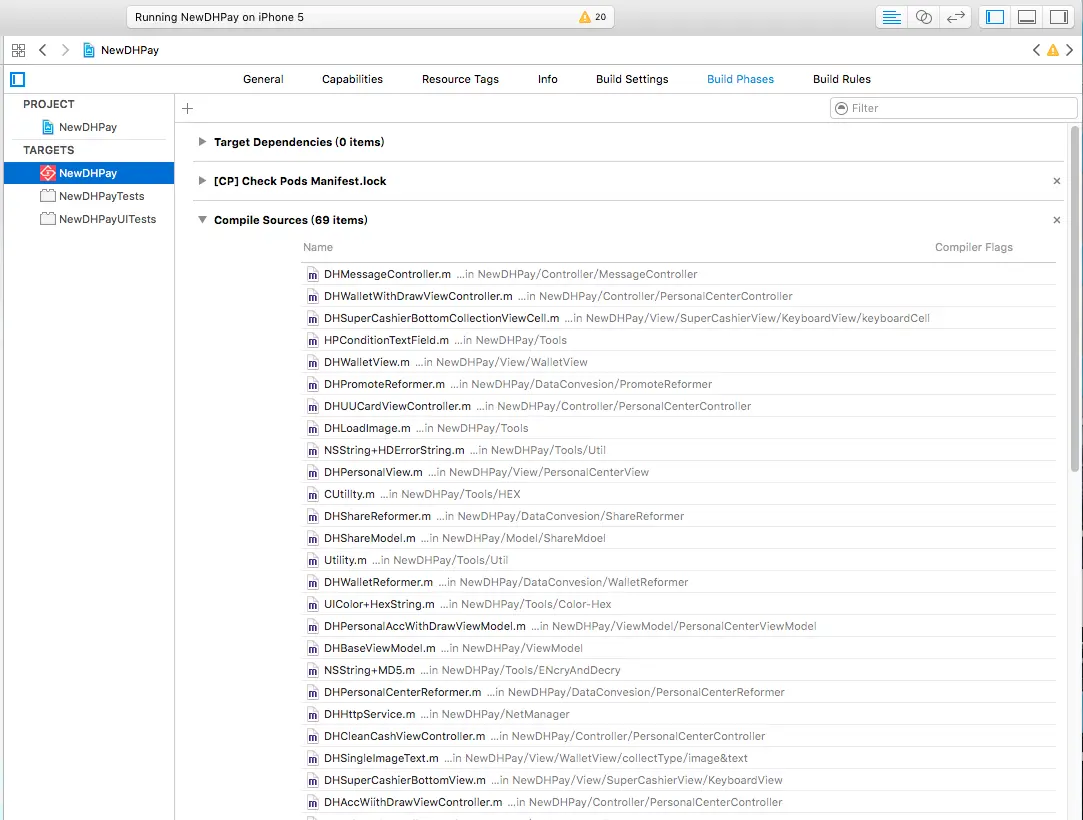The image size is (1083, 820).
Task: Jump to next issue arrow
Action: click(x=1070, y=50)
